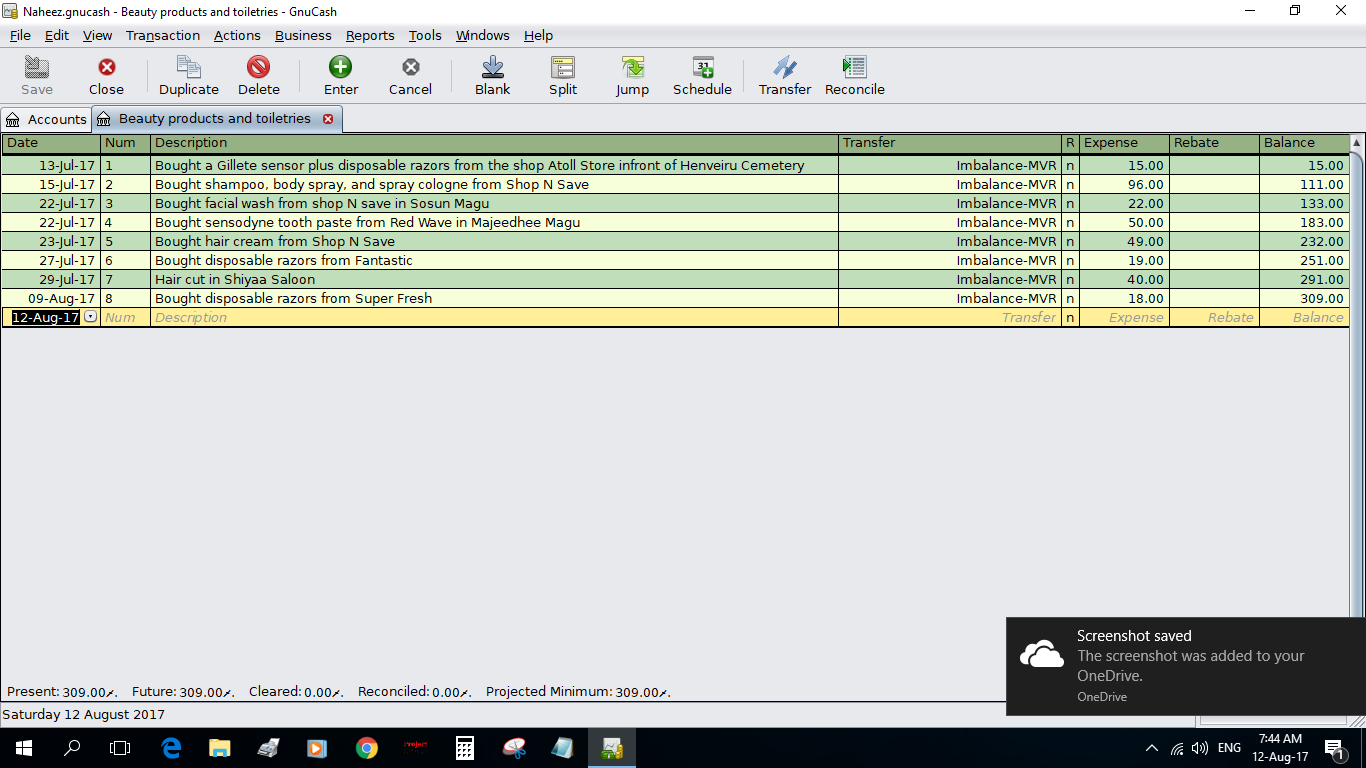Open the Business menu
This screenshot has height=768, width=1366.
coord(303,35)
